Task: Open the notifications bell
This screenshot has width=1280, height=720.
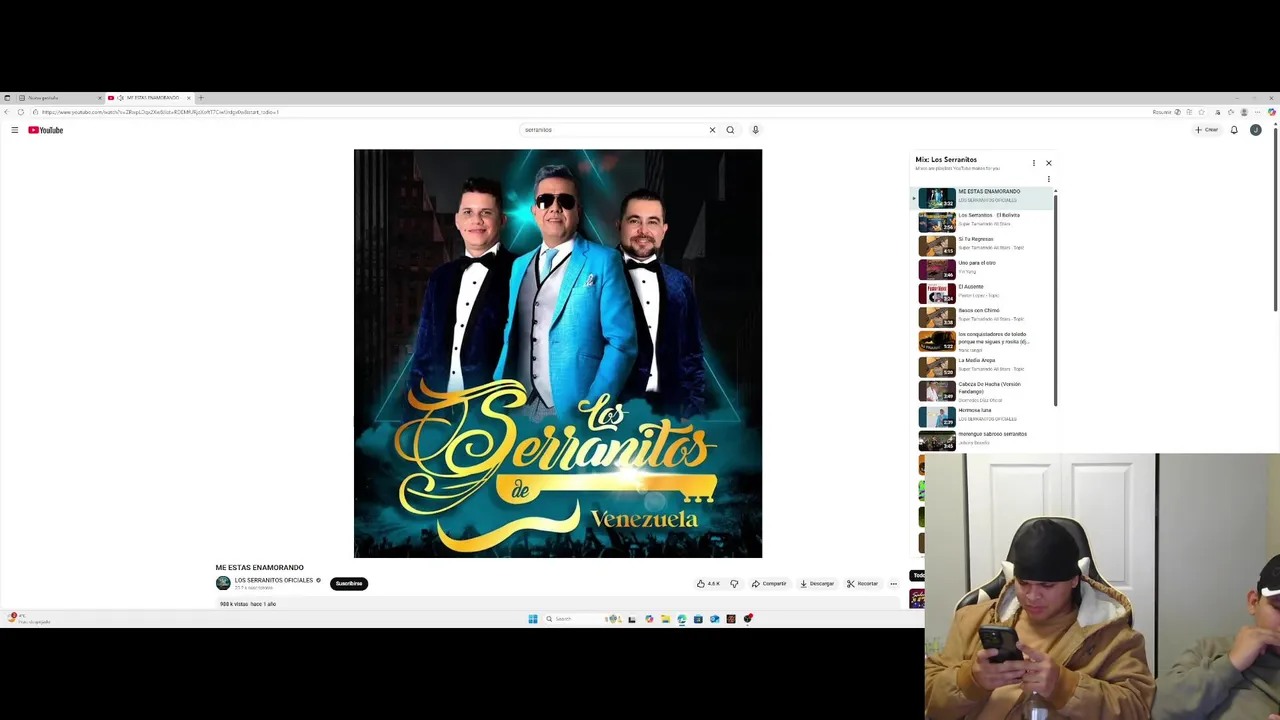Action: [x=1234, y=130]
